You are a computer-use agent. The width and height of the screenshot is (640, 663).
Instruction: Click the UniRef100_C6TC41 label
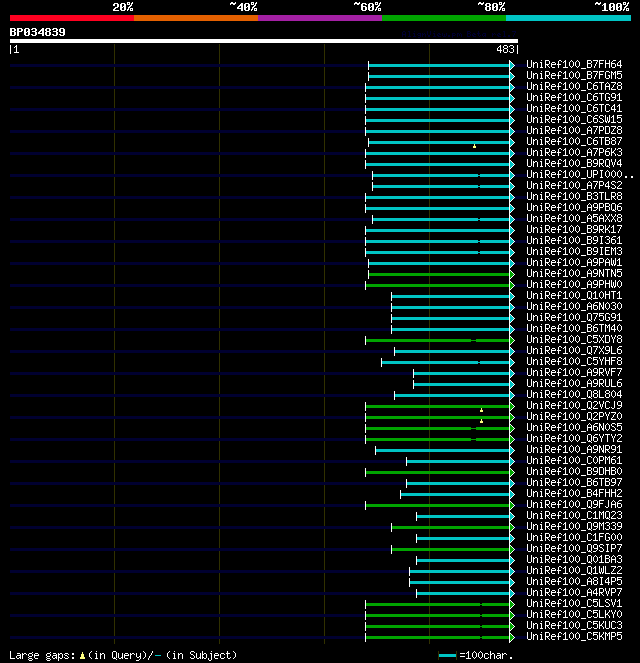(x=574, y=109)
